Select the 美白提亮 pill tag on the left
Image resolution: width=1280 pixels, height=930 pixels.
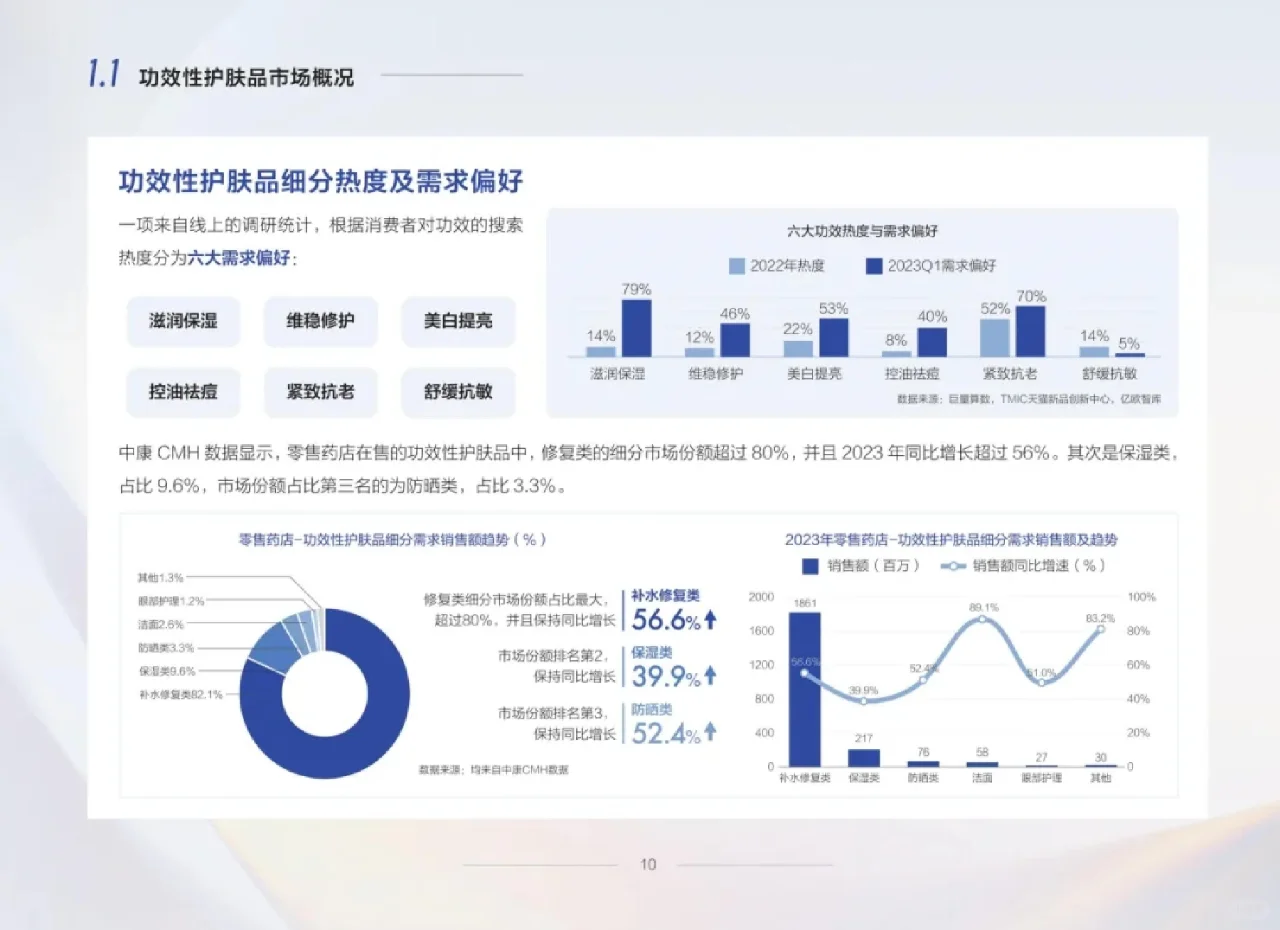(458, 322)
